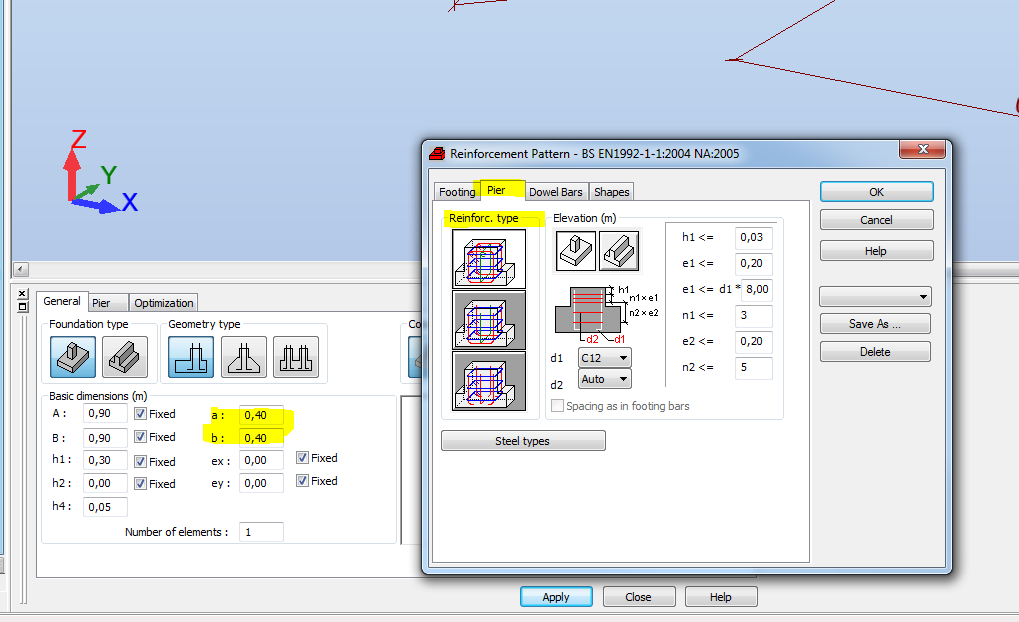Toggle the Fixed checkbox for ex

point(301,458)
